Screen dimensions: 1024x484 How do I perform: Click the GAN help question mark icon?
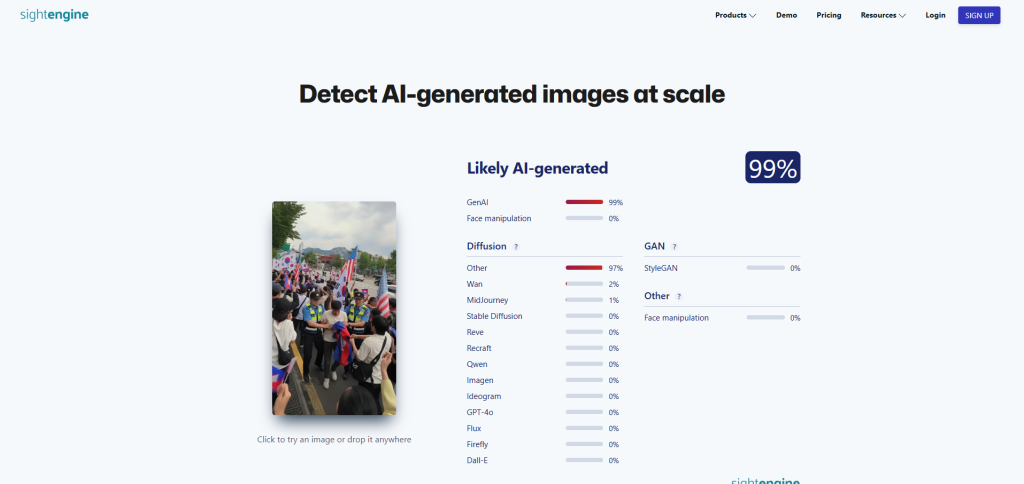675,246
